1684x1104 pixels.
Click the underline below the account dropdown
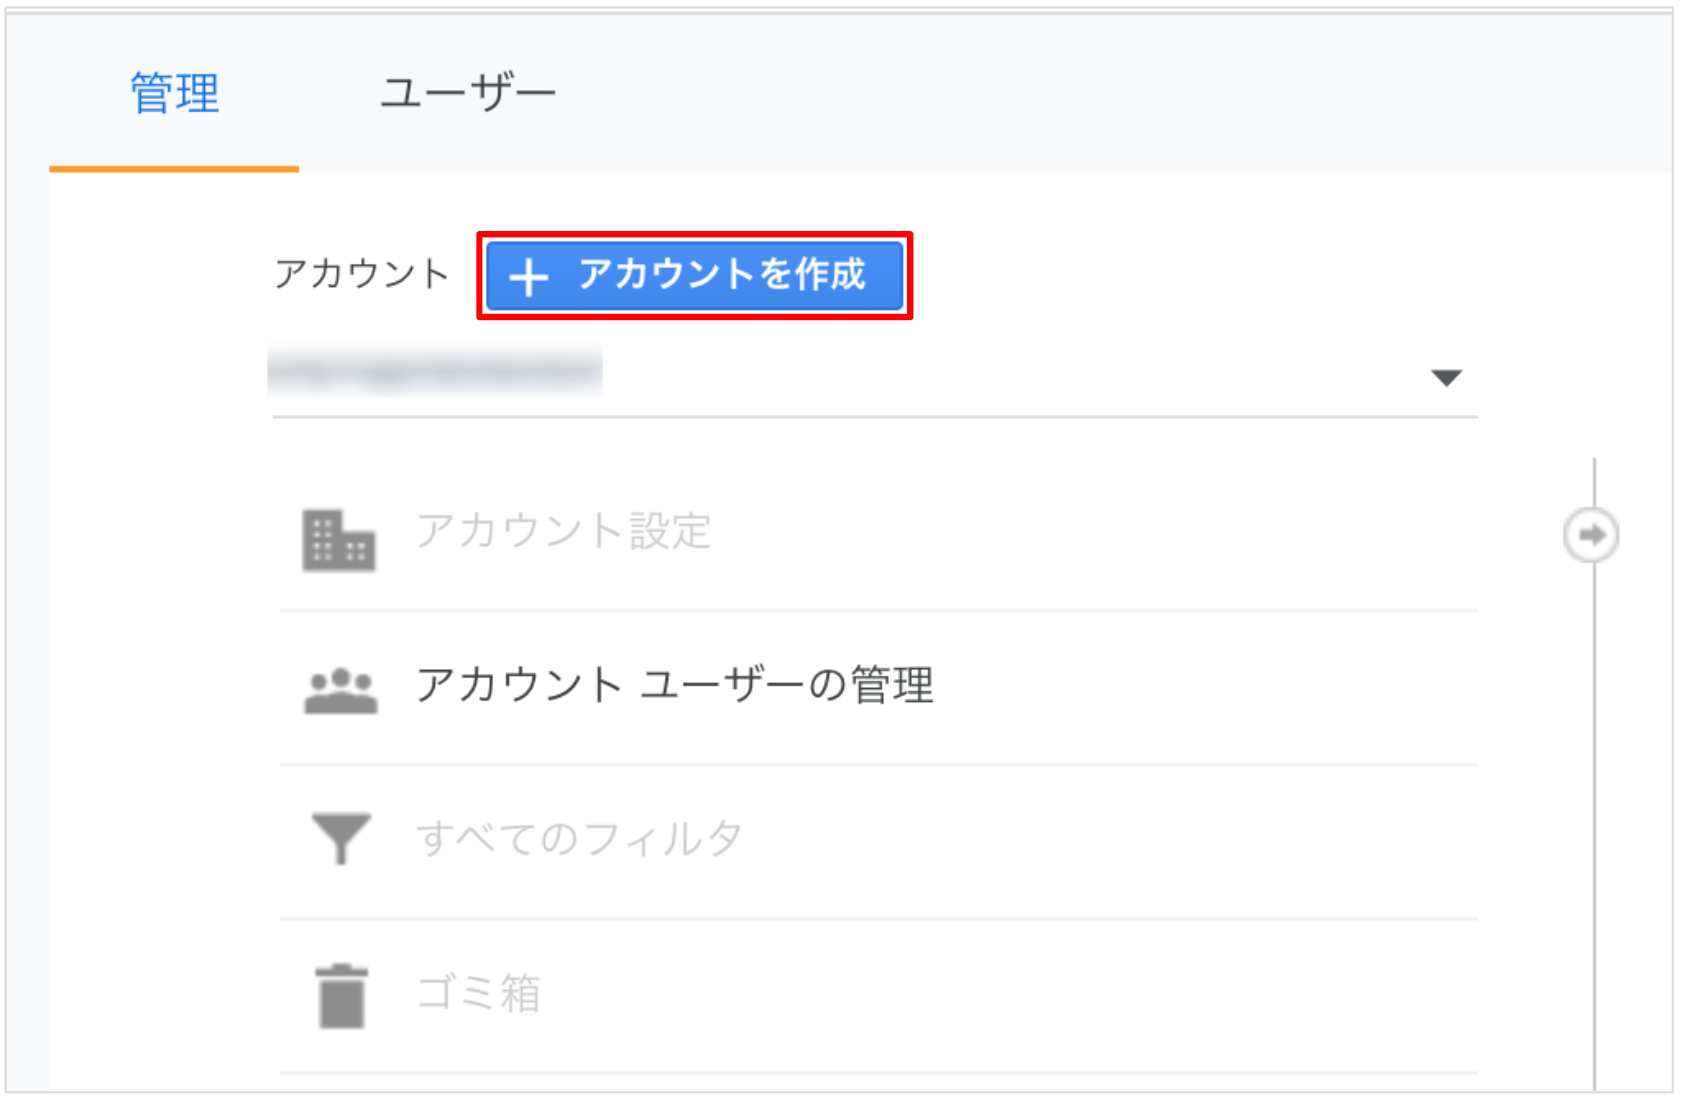click(x=875, y=417)
